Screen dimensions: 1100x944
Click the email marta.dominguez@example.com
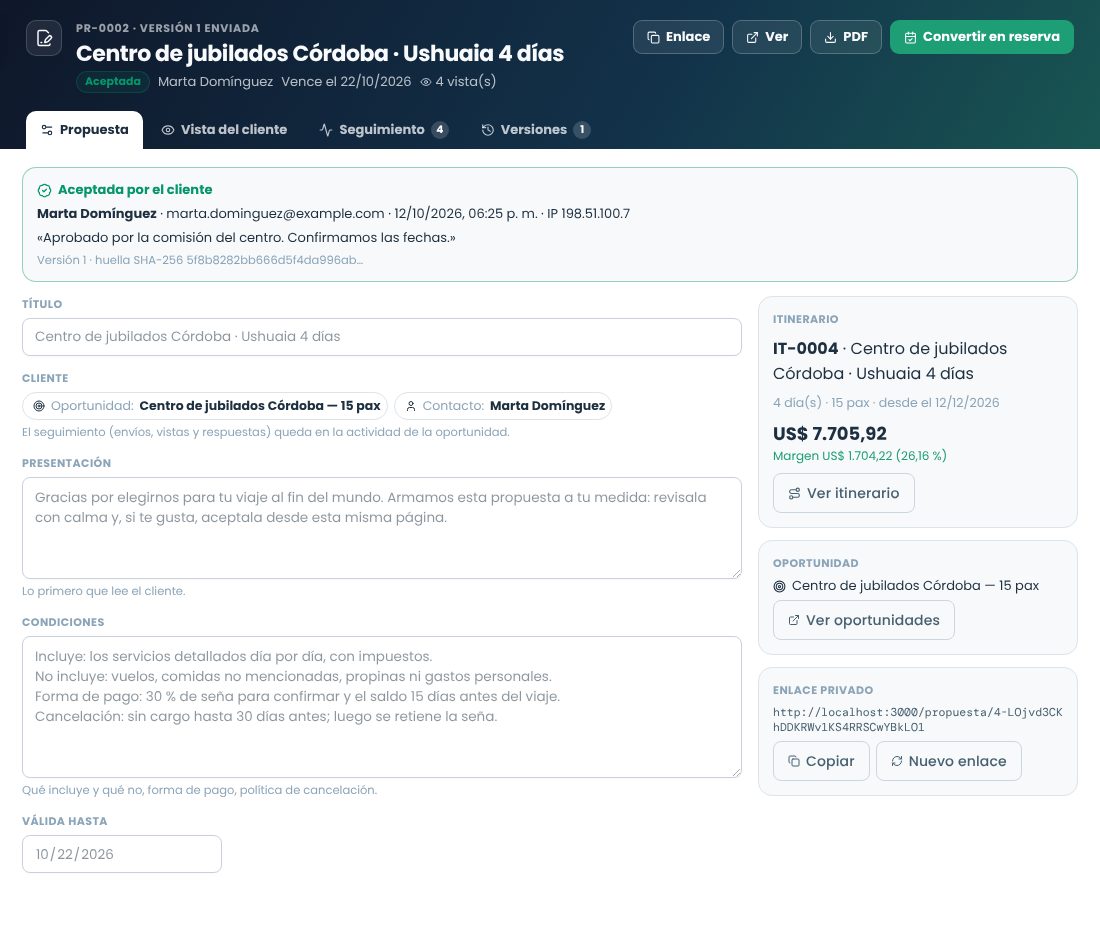tap(275, 213)
